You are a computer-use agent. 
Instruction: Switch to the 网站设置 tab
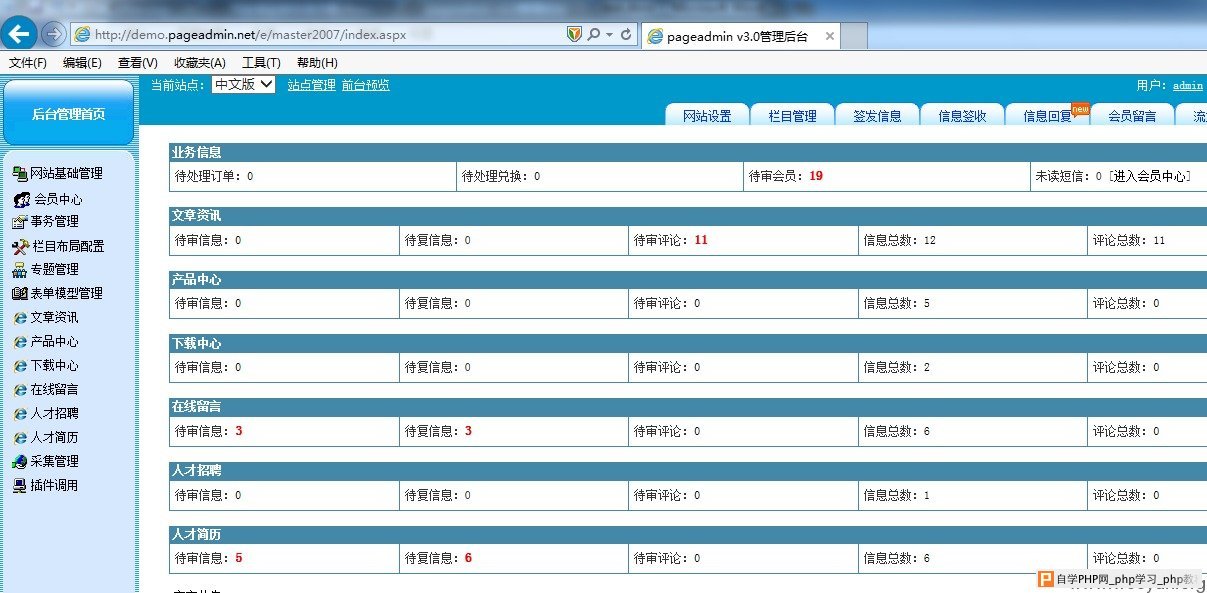coord(707,115)
